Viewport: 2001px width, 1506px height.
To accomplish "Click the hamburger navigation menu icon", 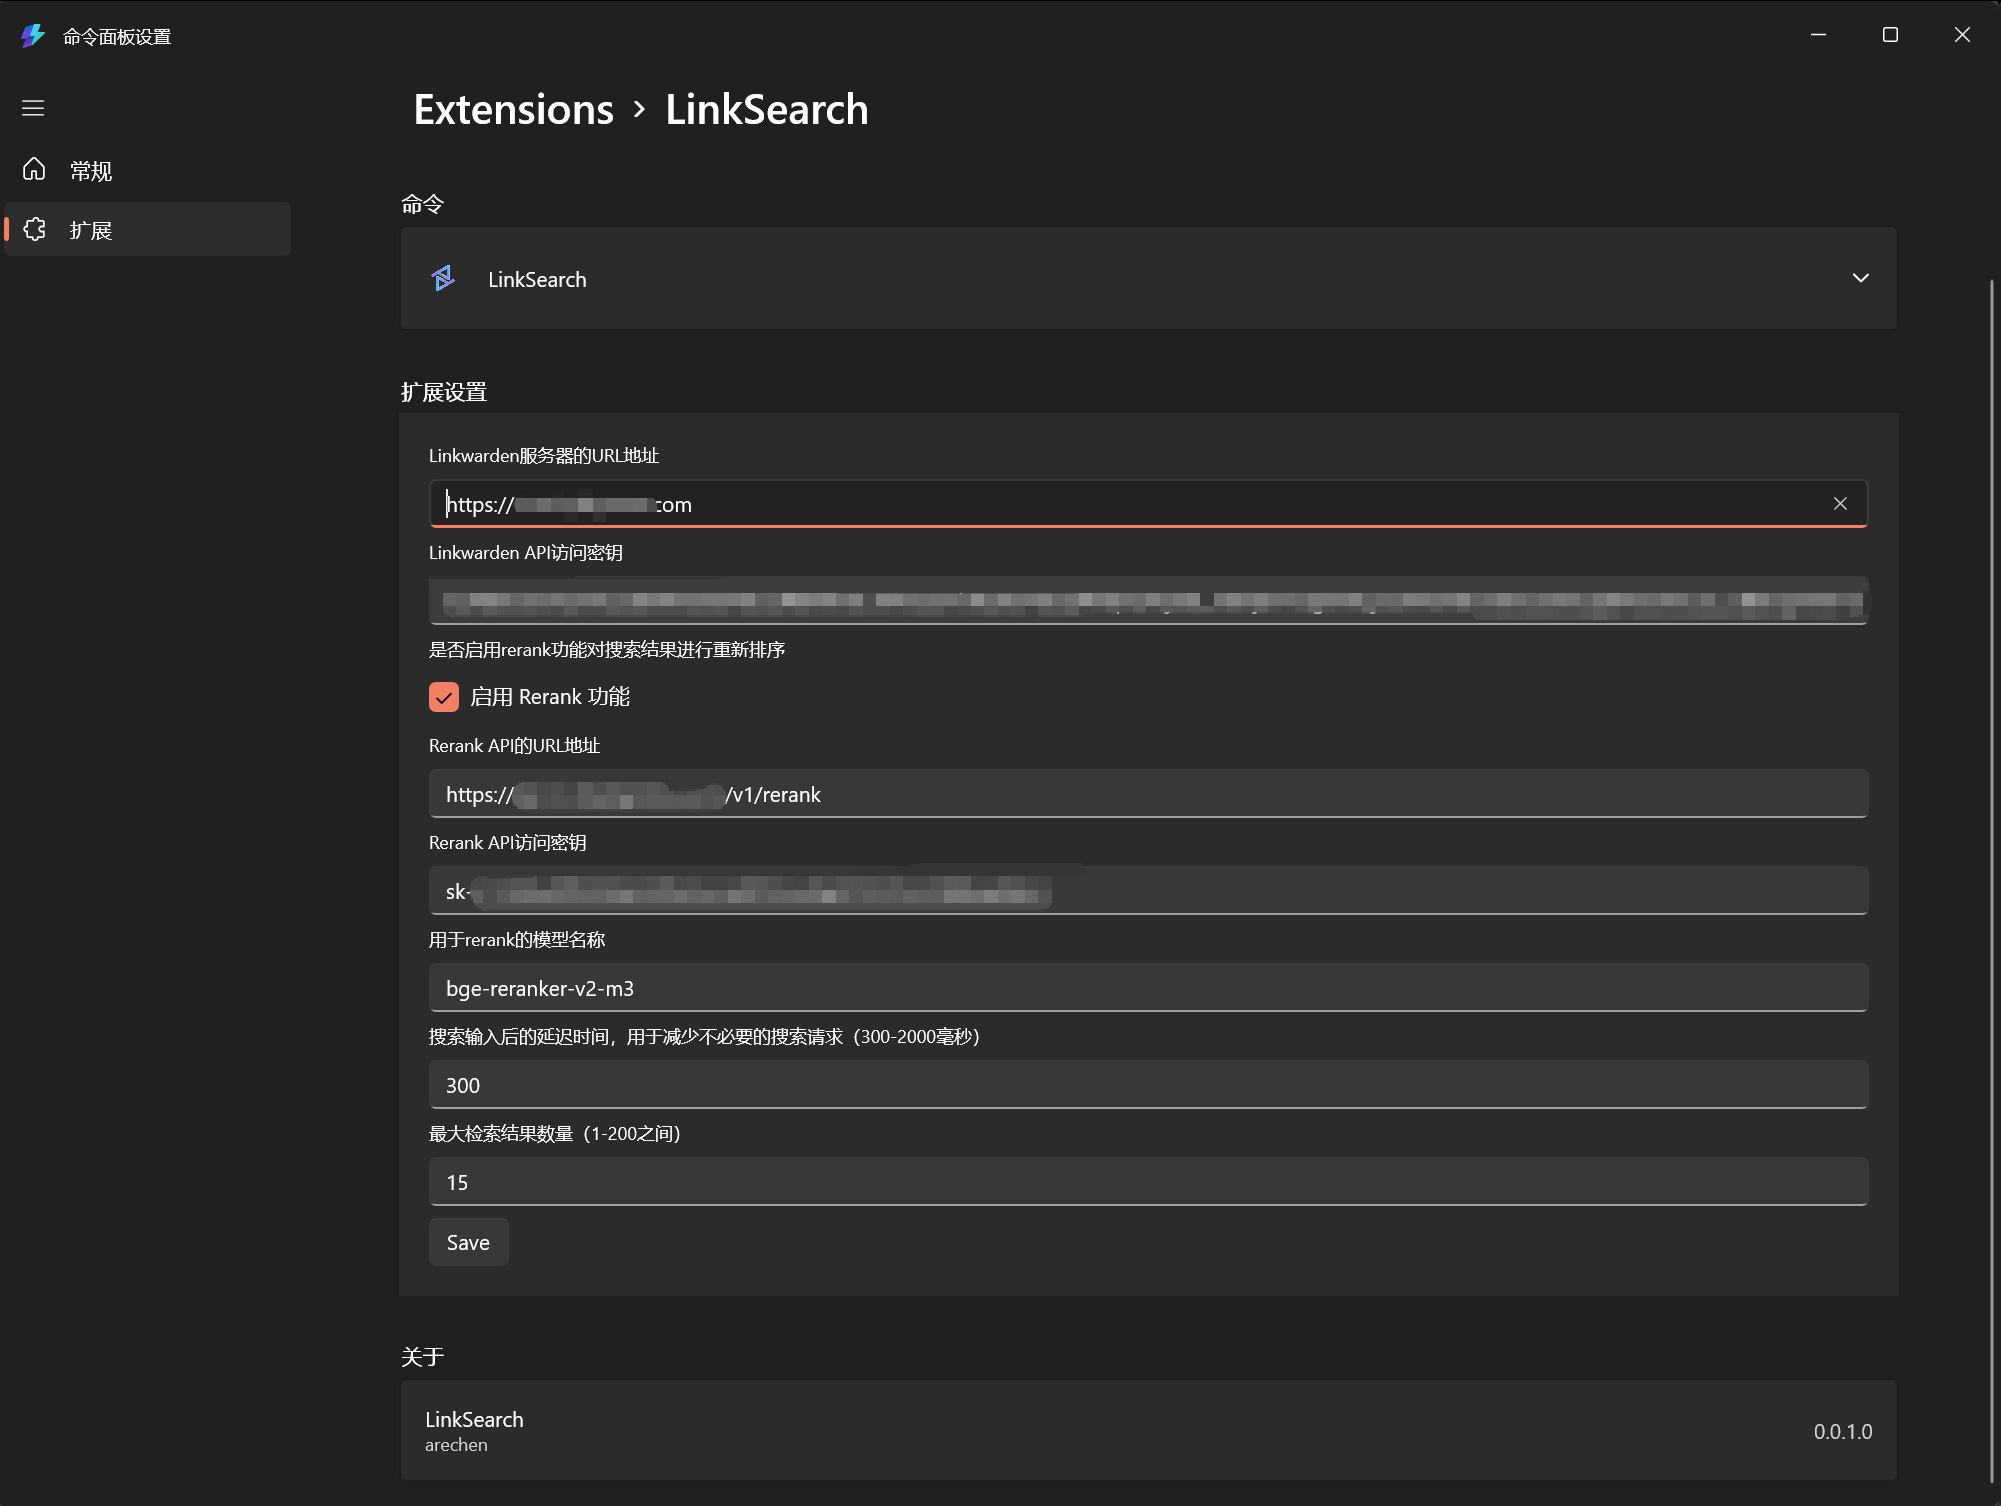I will click(x=33, y=108).
